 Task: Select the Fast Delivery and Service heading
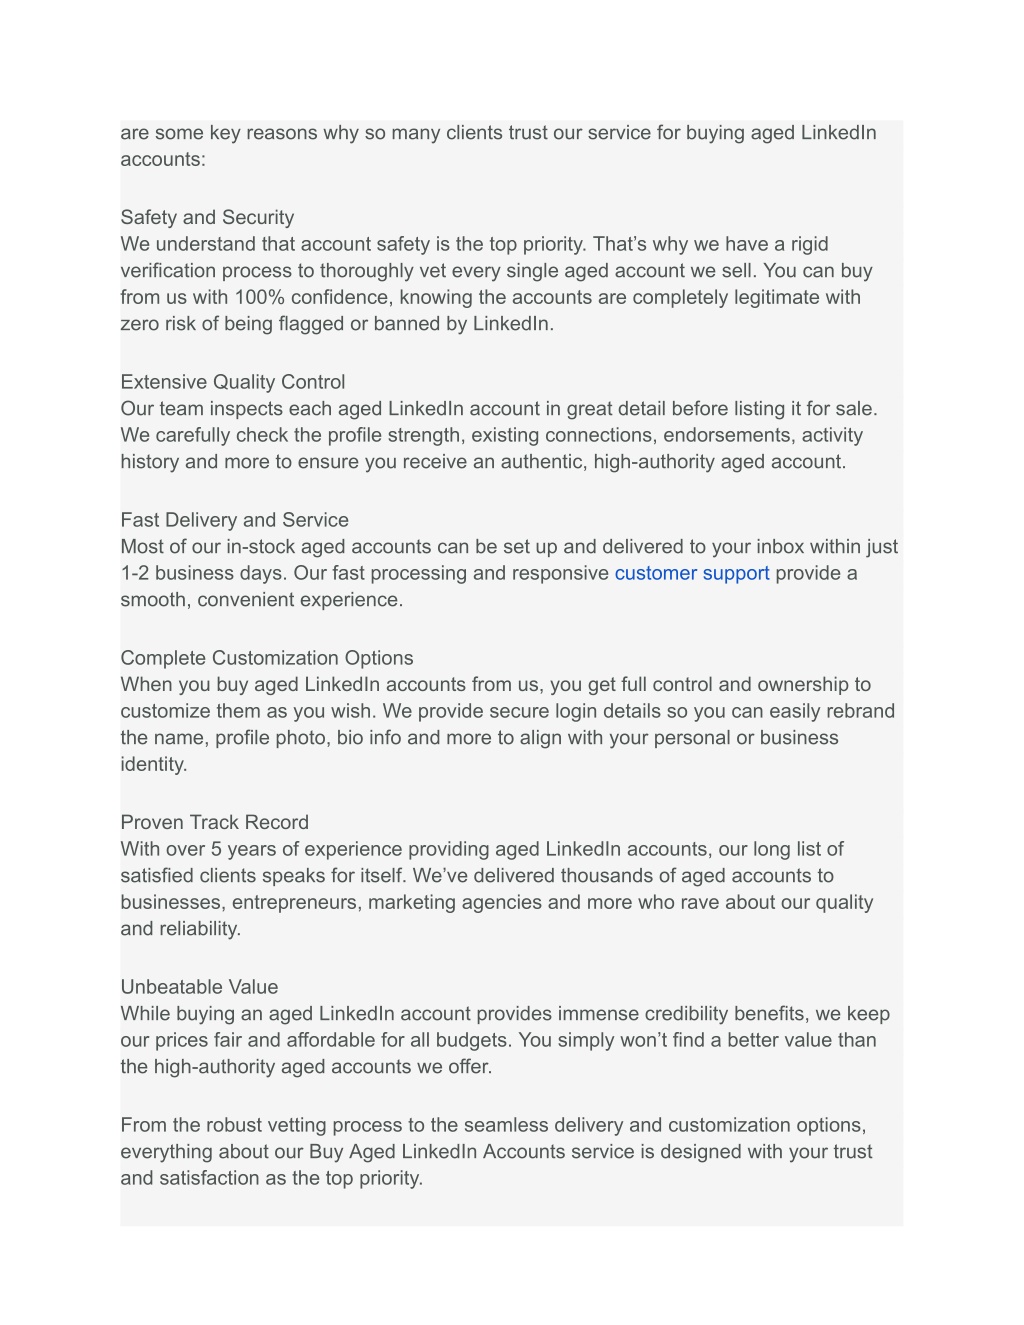click(235, 520)
